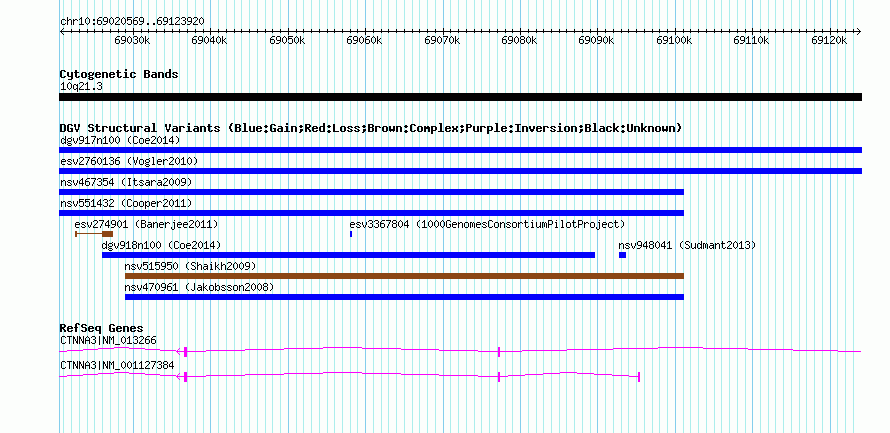890x433 pixels.
Task: Select the blue nsv551432 gain bar
Action: coord(371,213)
